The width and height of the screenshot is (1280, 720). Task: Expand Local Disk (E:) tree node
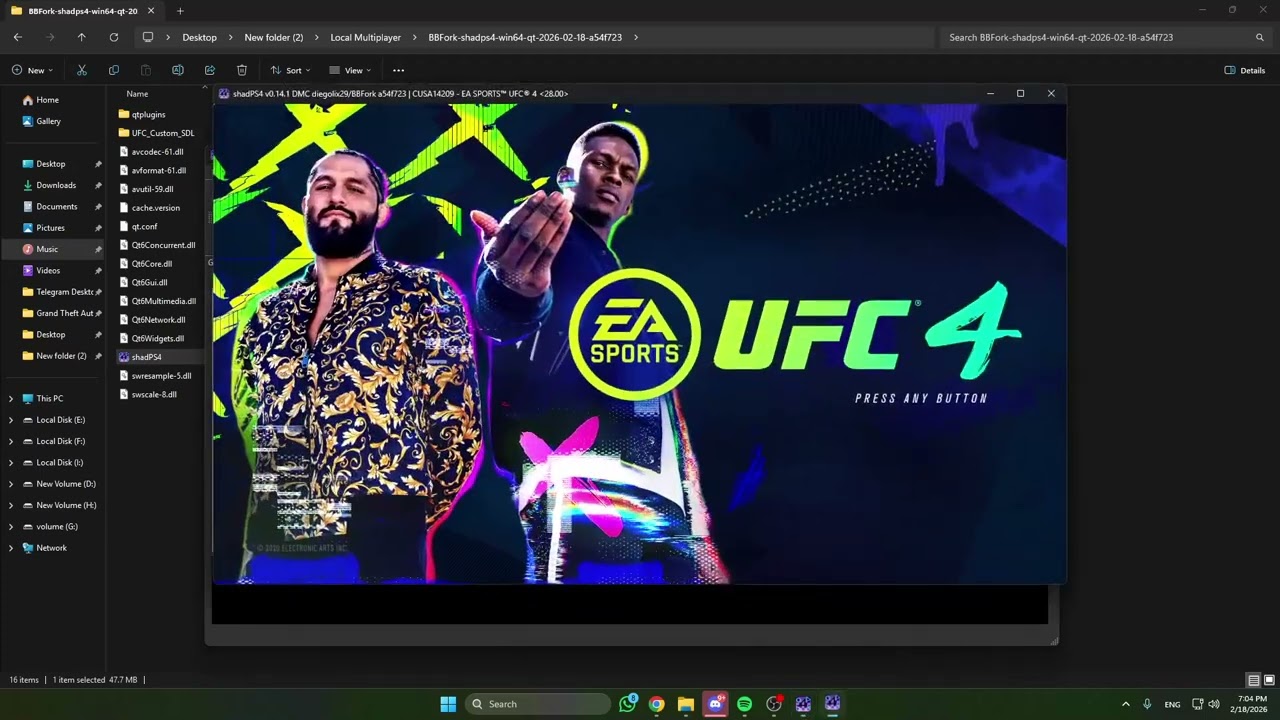(x=11, y=420)
